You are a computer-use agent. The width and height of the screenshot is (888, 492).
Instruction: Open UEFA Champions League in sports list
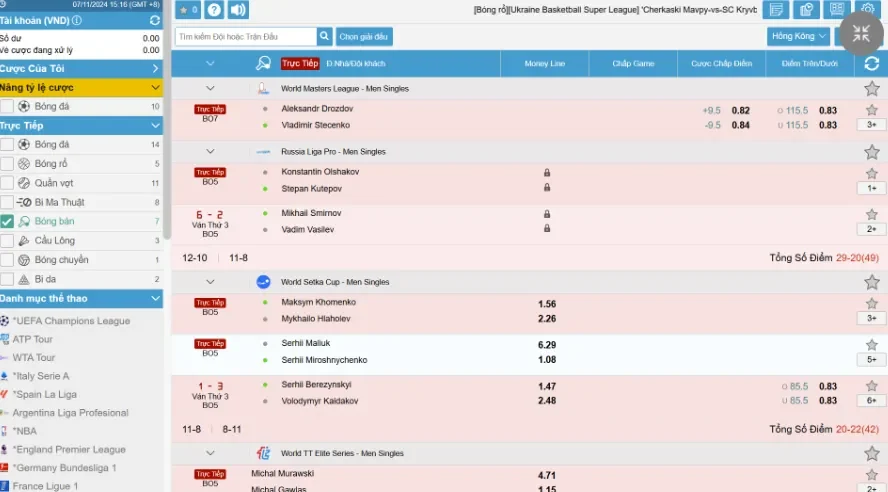point(71,321)
